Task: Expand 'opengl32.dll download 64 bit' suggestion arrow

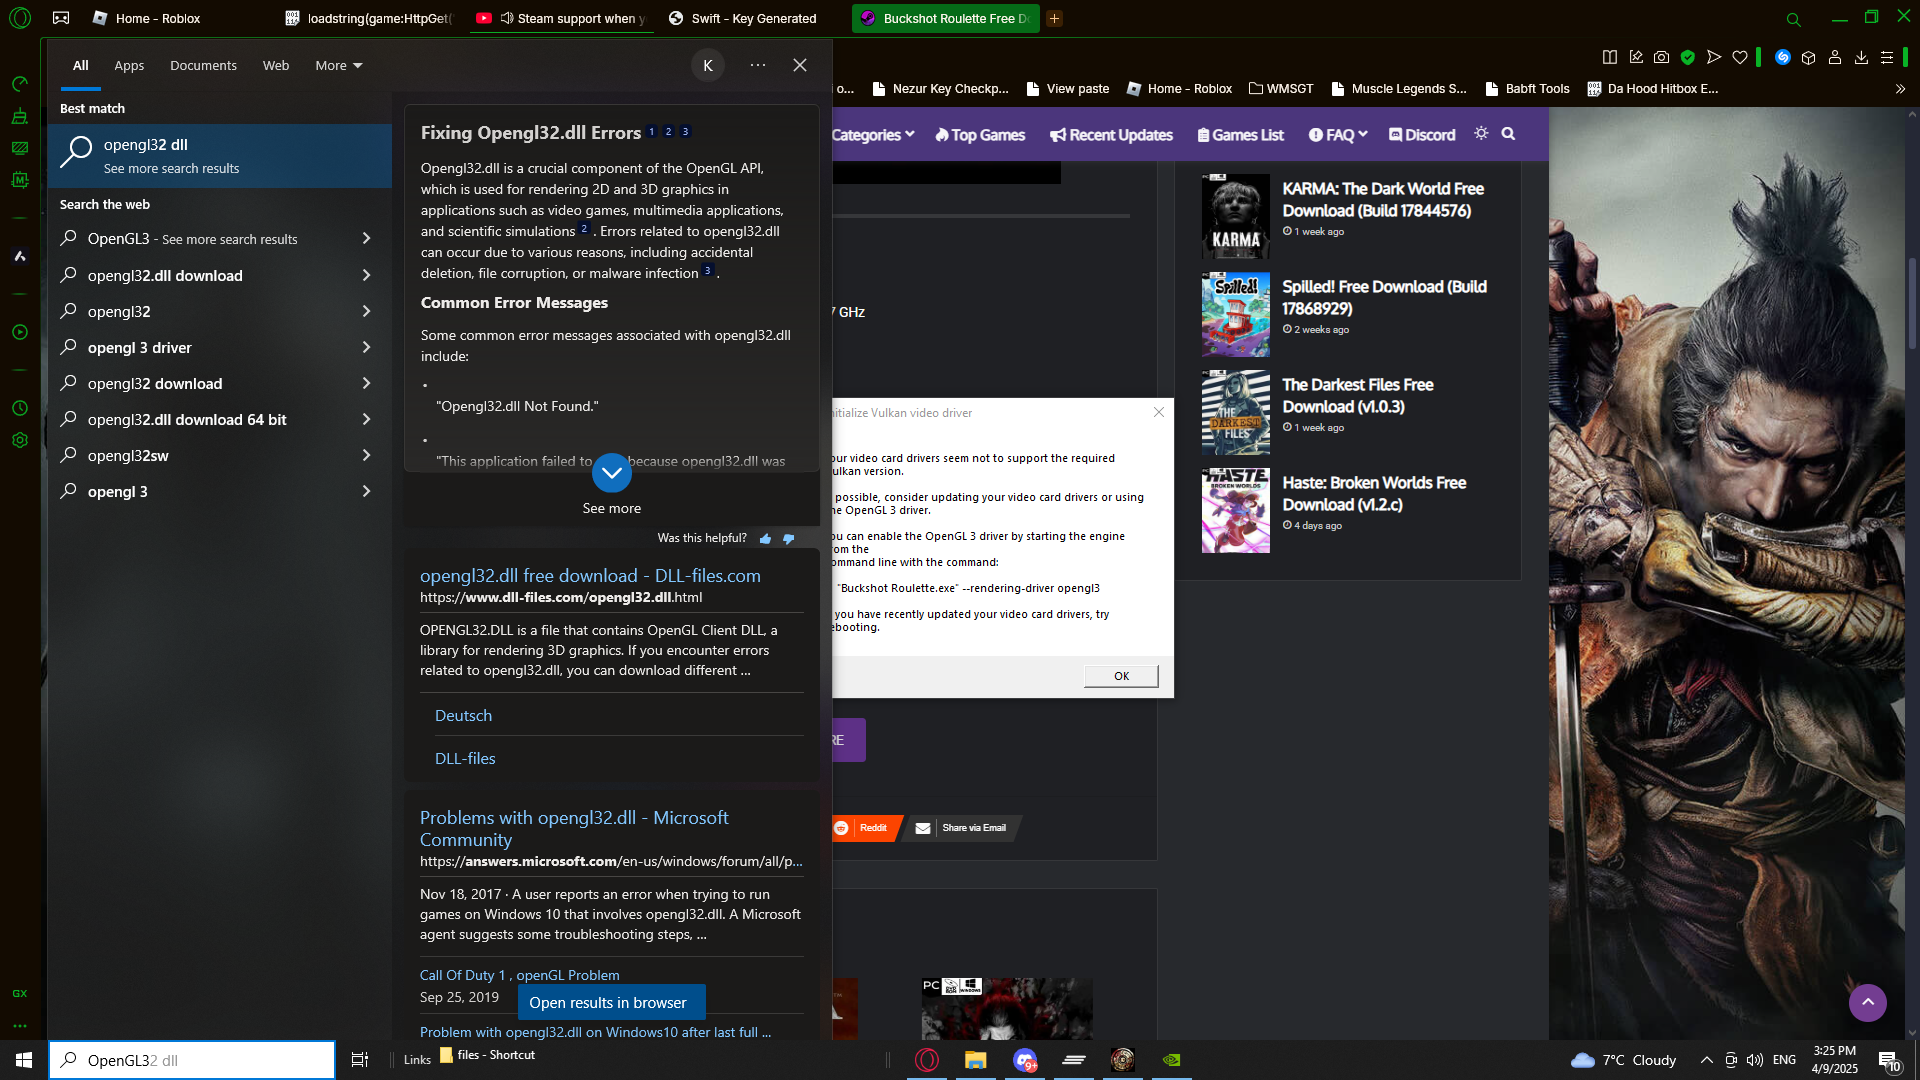Action: pos(366,420)
